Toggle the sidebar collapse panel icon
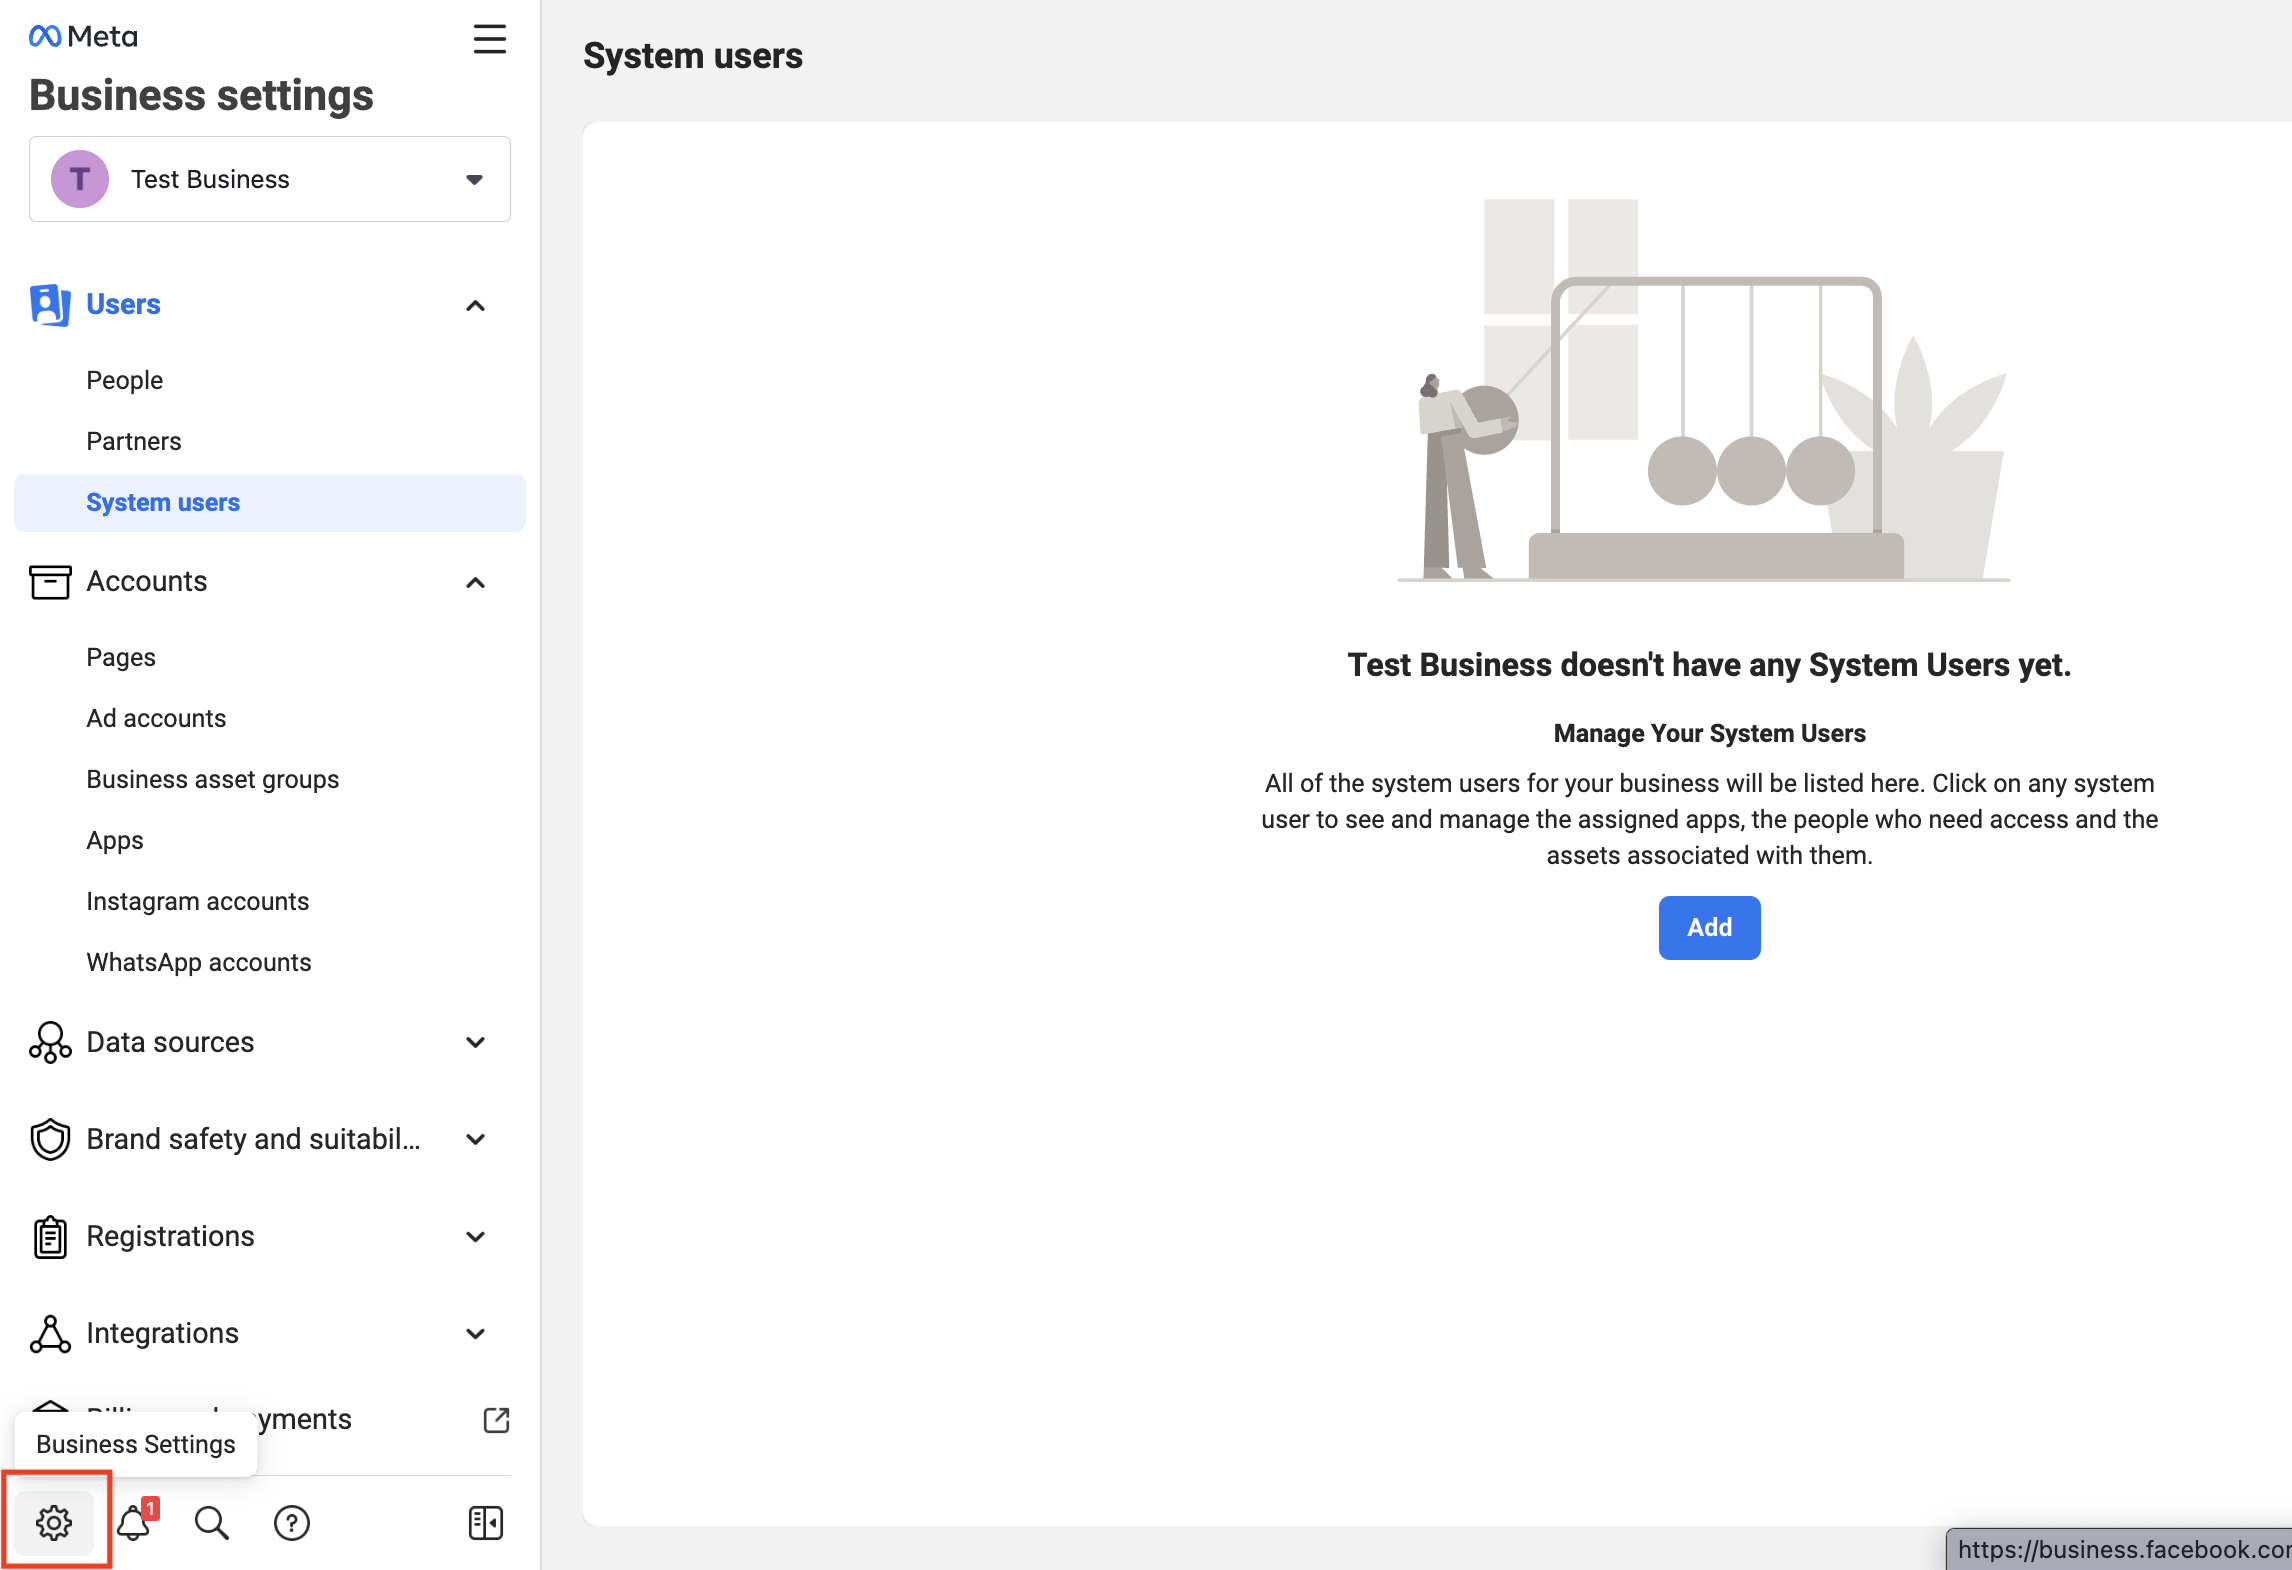 [x=486, y=1522]
